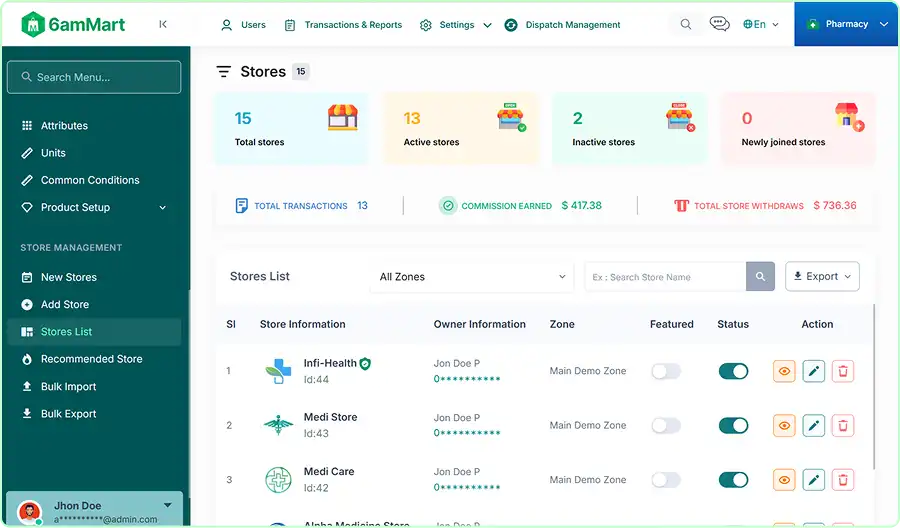
Task: Click the Medi Care logo
Action: click(278, 480)
